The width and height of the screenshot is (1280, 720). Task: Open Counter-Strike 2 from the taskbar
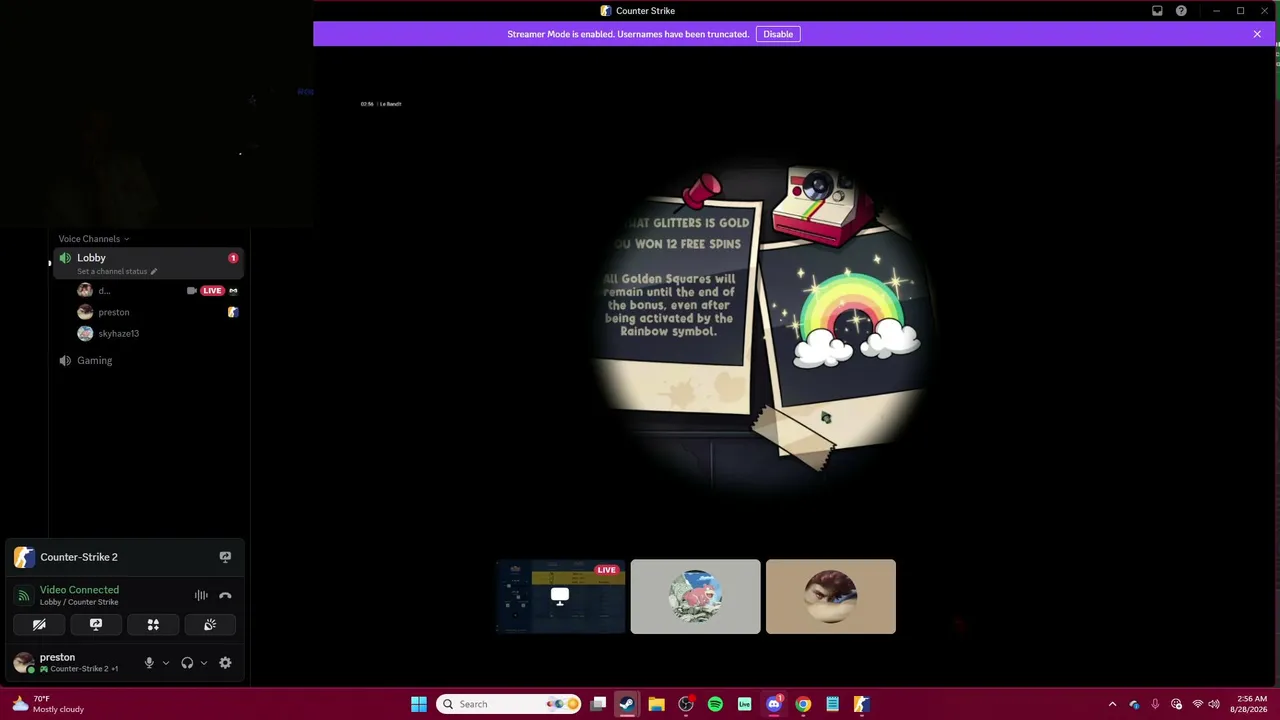(x=861, y=704)
